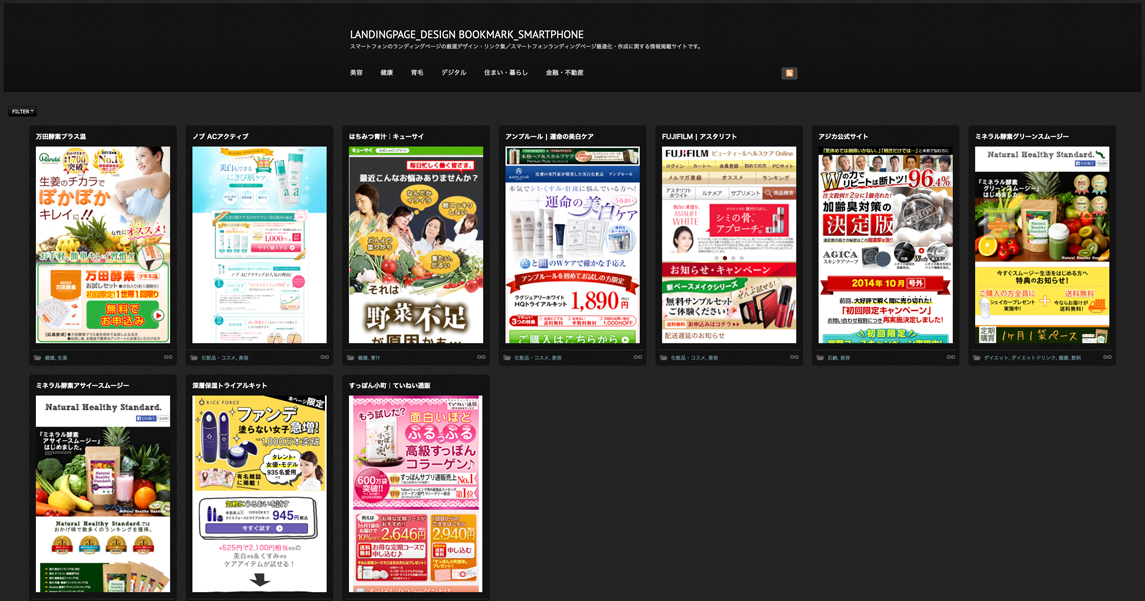Open the RSS feed icon
Screen dimensions: 1145x601
click(x=789, y=73)
